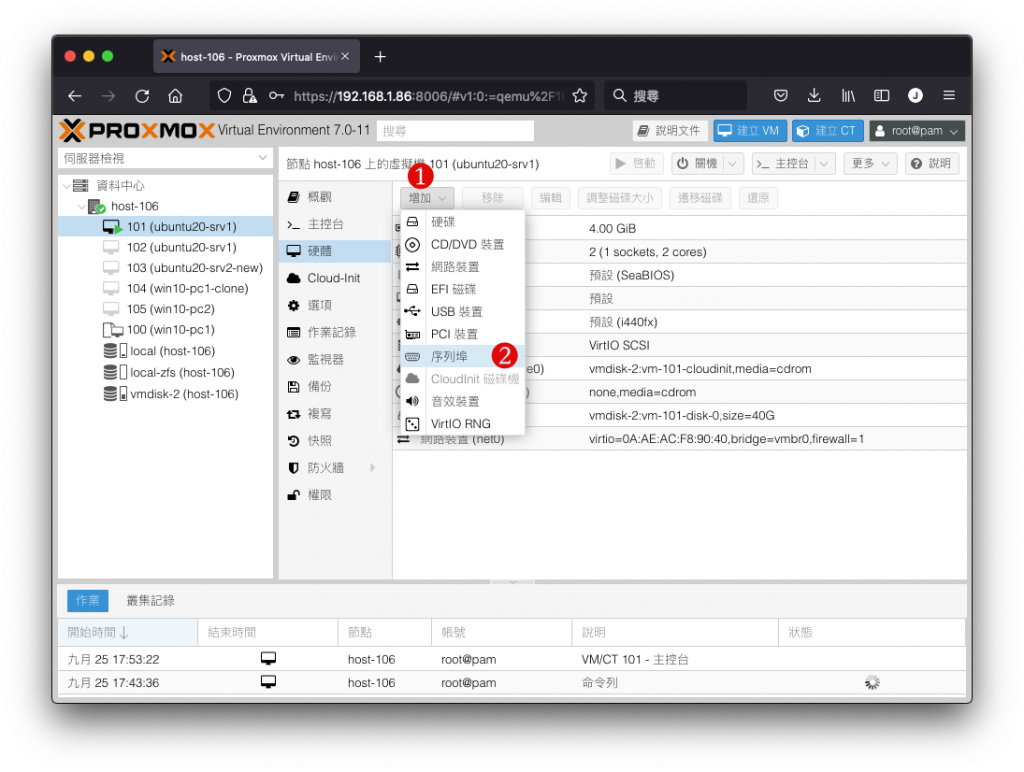
Task: Choose CD/DVD 裝置 in add menu
Action: click(462, 244)
